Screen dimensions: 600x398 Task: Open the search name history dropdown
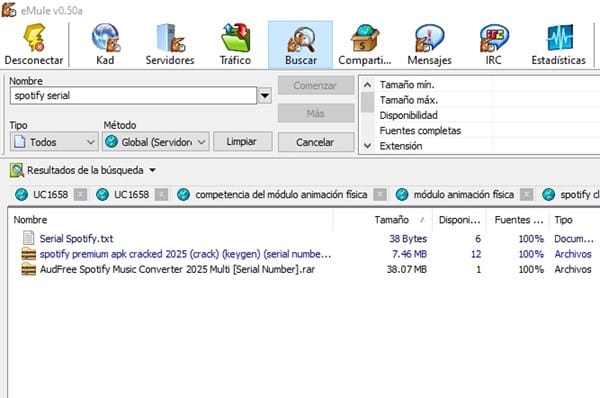tap(265, 96)
